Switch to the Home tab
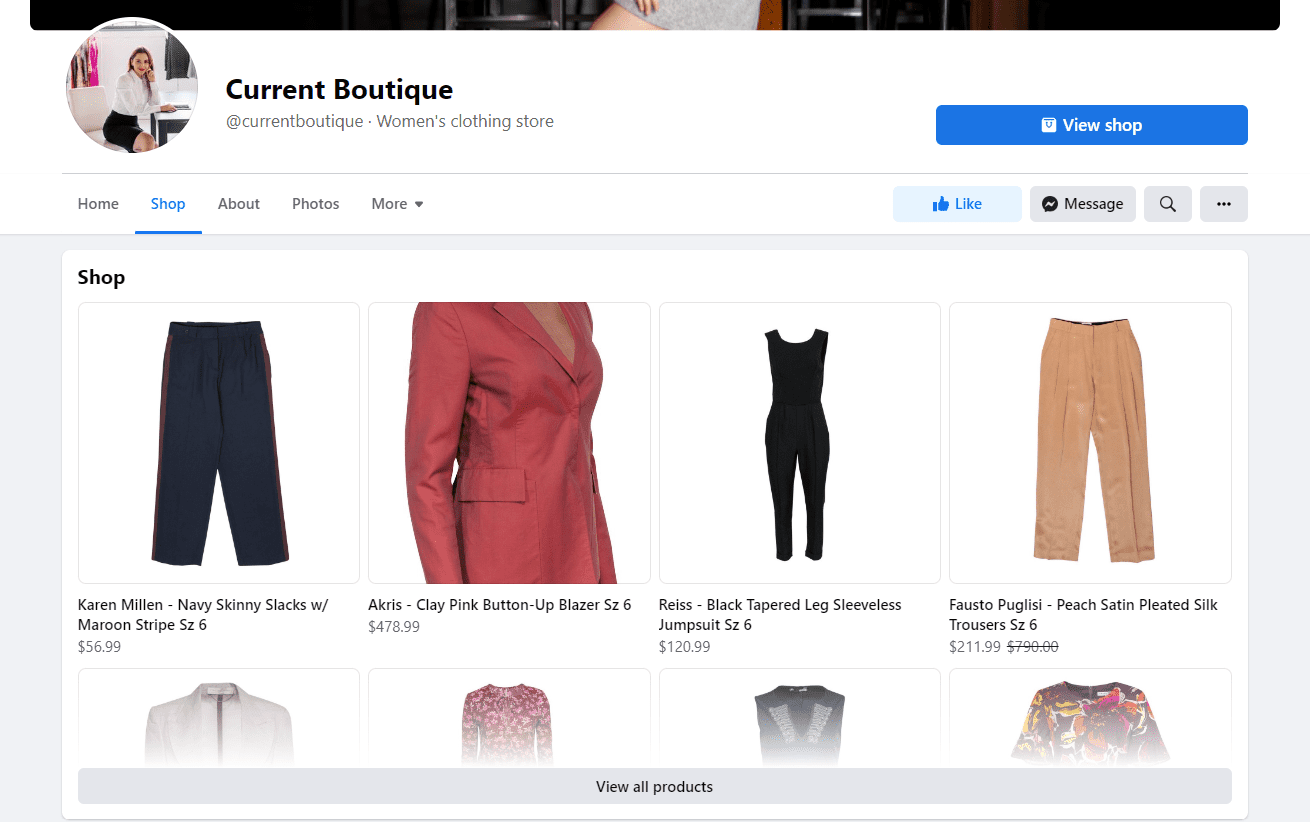This screenshot has width=1310, height=822. pos(98,203)
